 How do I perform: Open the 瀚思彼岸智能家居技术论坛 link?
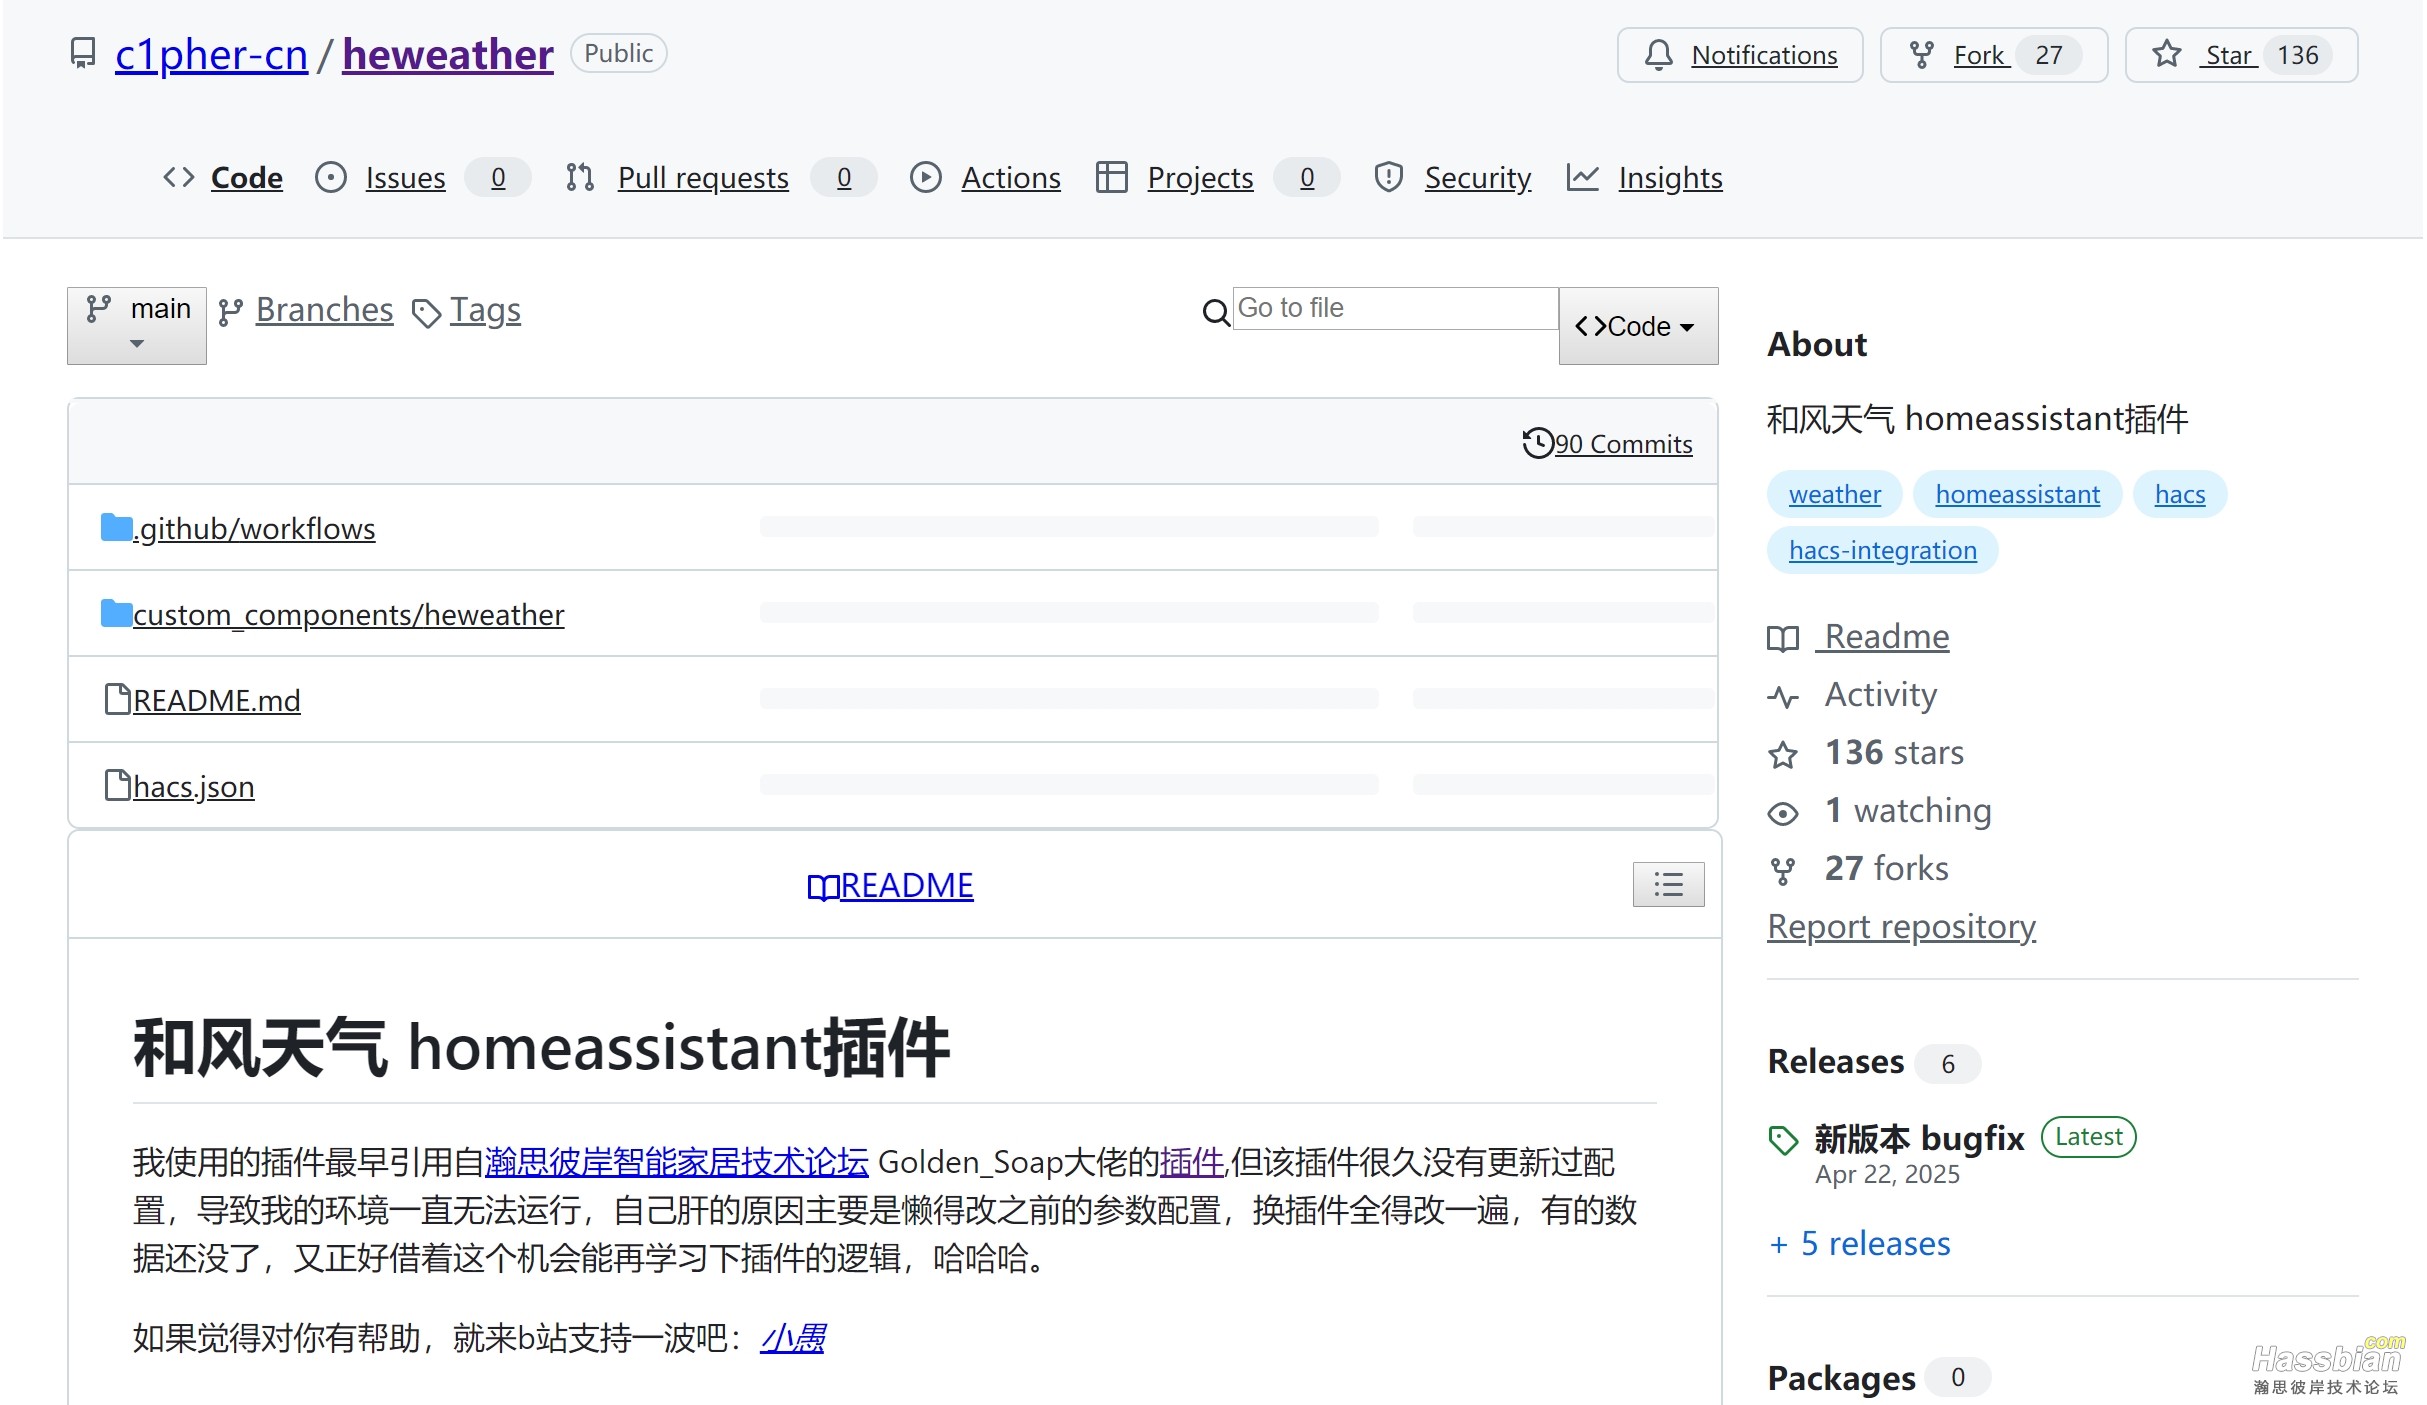click(x=677, y=1162)
